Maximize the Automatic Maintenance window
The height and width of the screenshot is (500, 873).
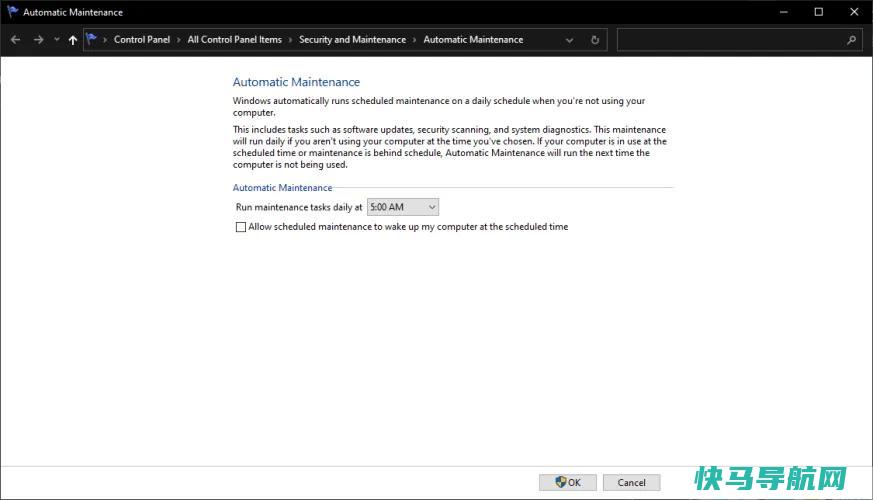(x=818, y=12)
